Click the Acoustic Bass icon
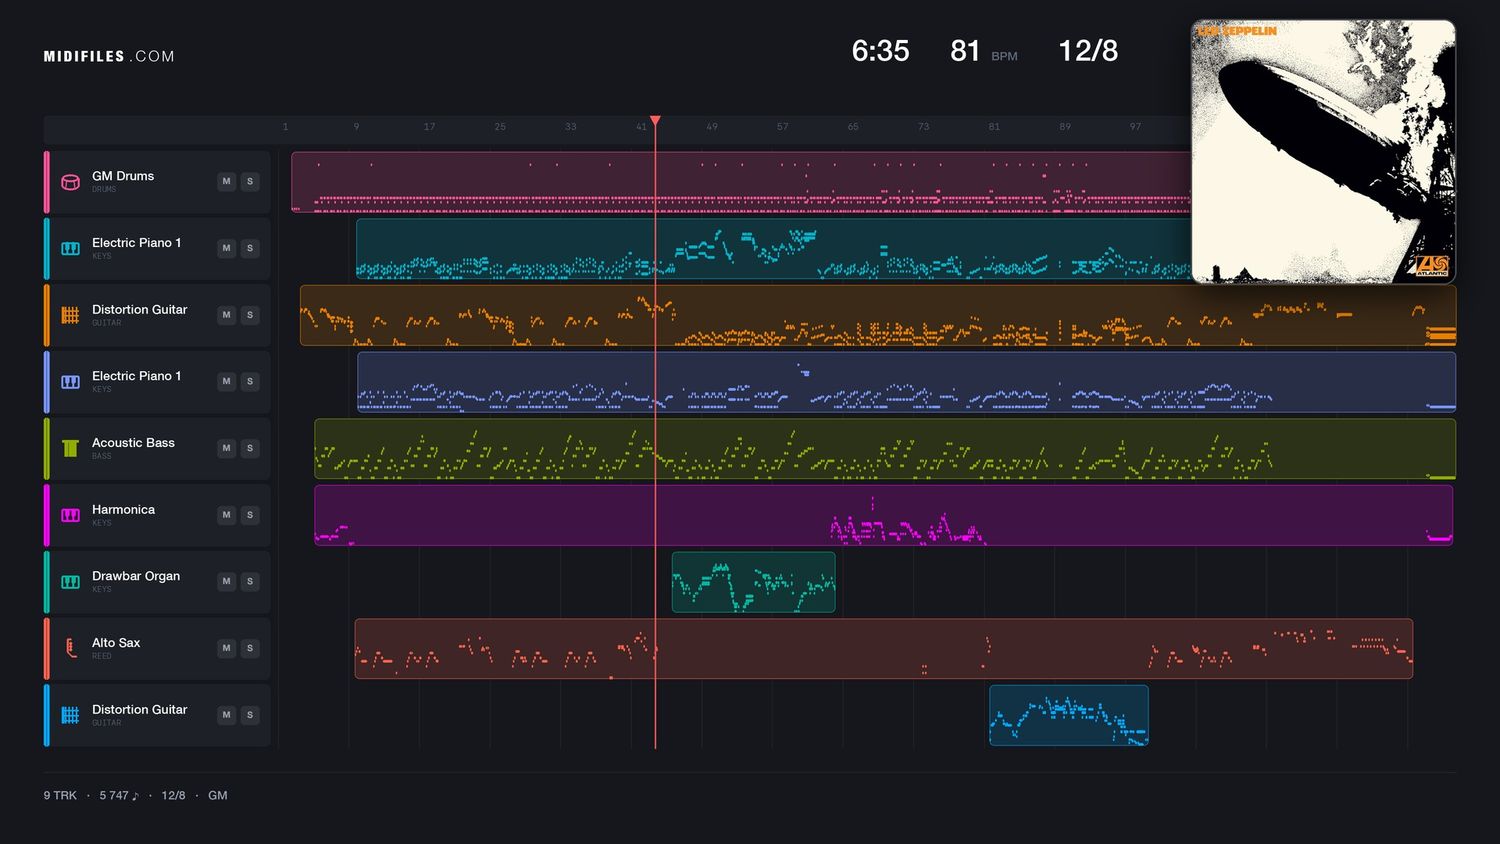Image resolution: width=1500 pixels, height=844 pixels. [71, 448]
